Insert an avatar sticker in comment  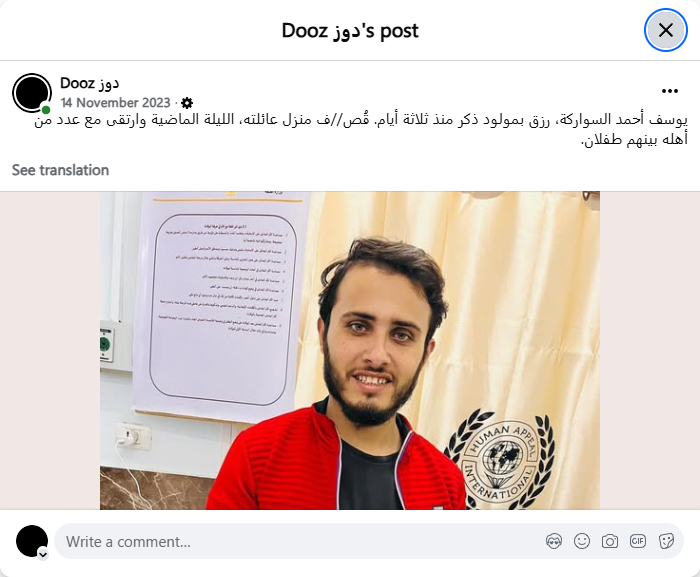pos(554,541)
